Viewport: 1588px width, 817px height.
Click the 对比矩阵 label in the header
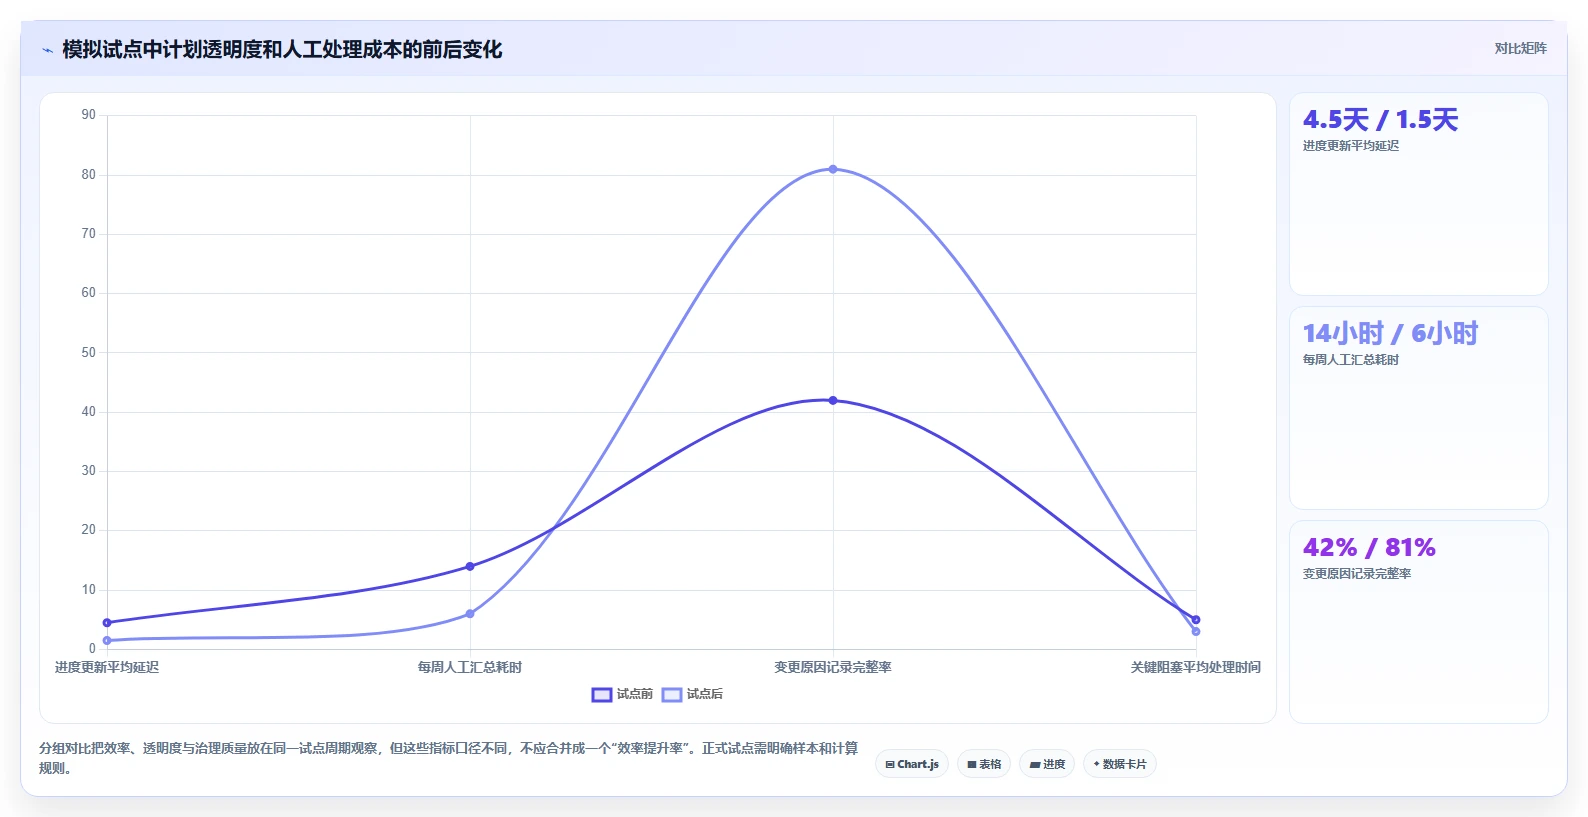point(1520,48)
